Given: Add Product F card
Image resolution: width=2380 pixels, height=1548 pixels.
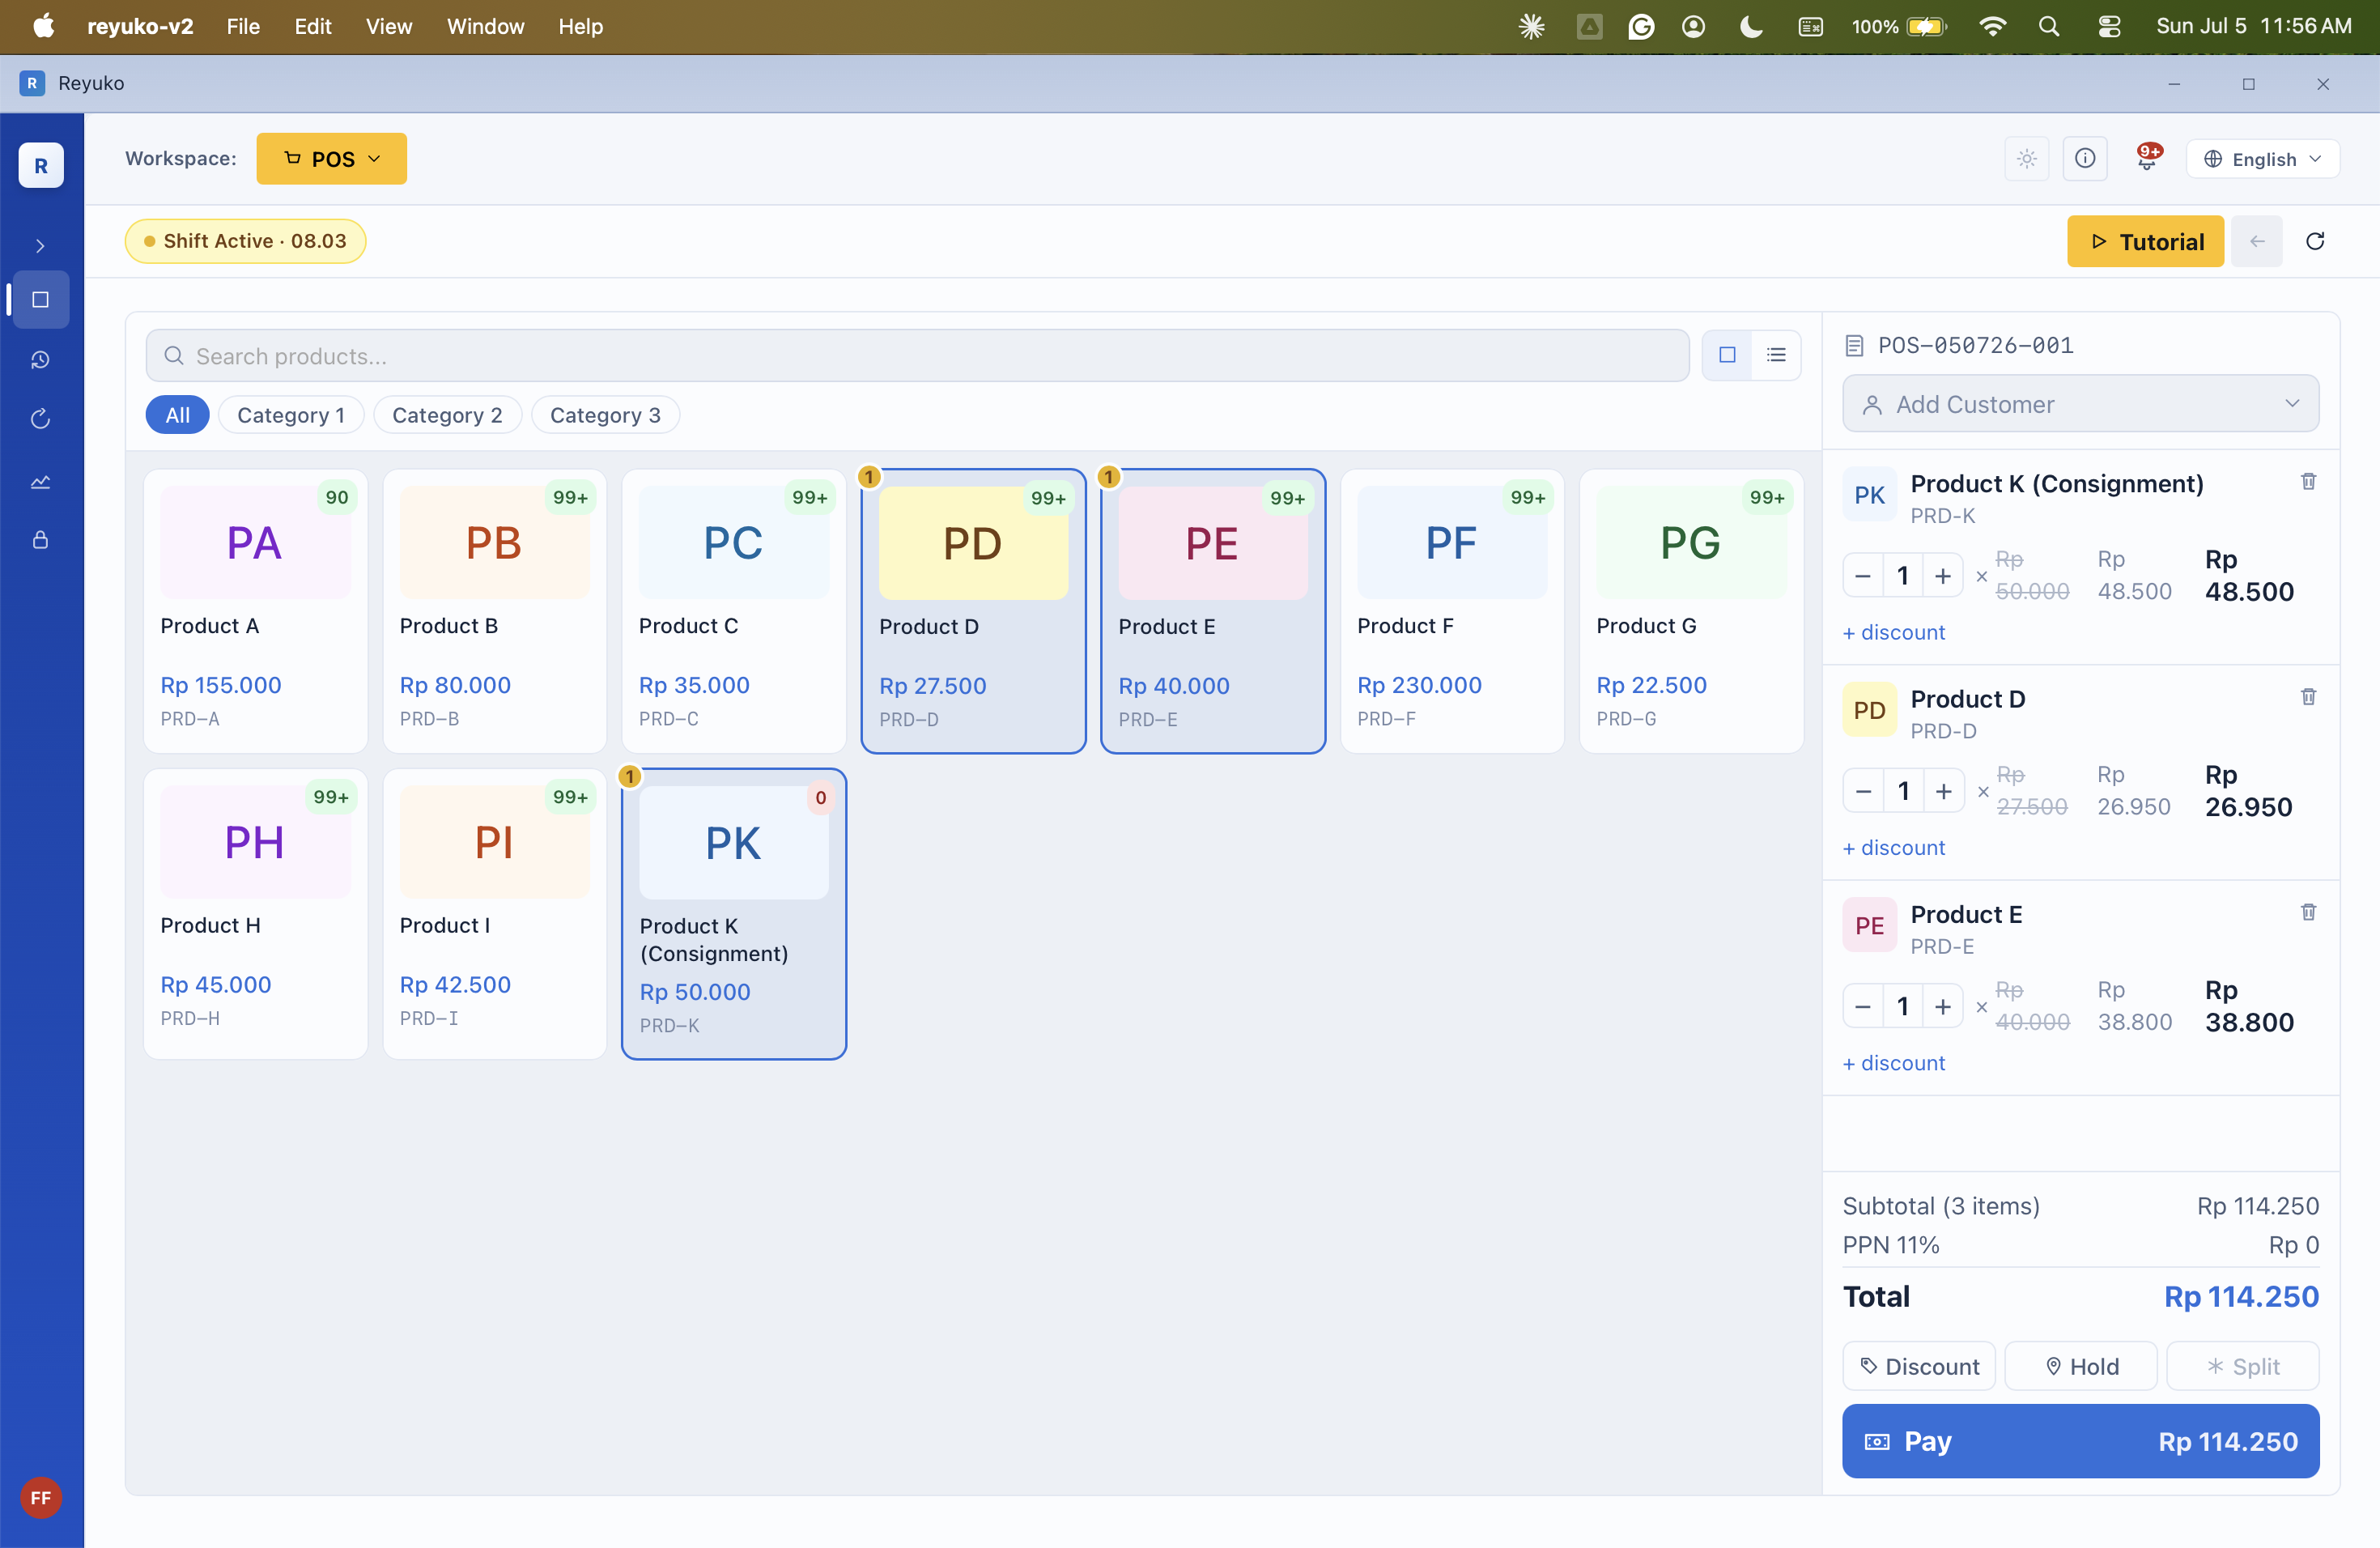Looking at the screenshot, I should 1452,611.
